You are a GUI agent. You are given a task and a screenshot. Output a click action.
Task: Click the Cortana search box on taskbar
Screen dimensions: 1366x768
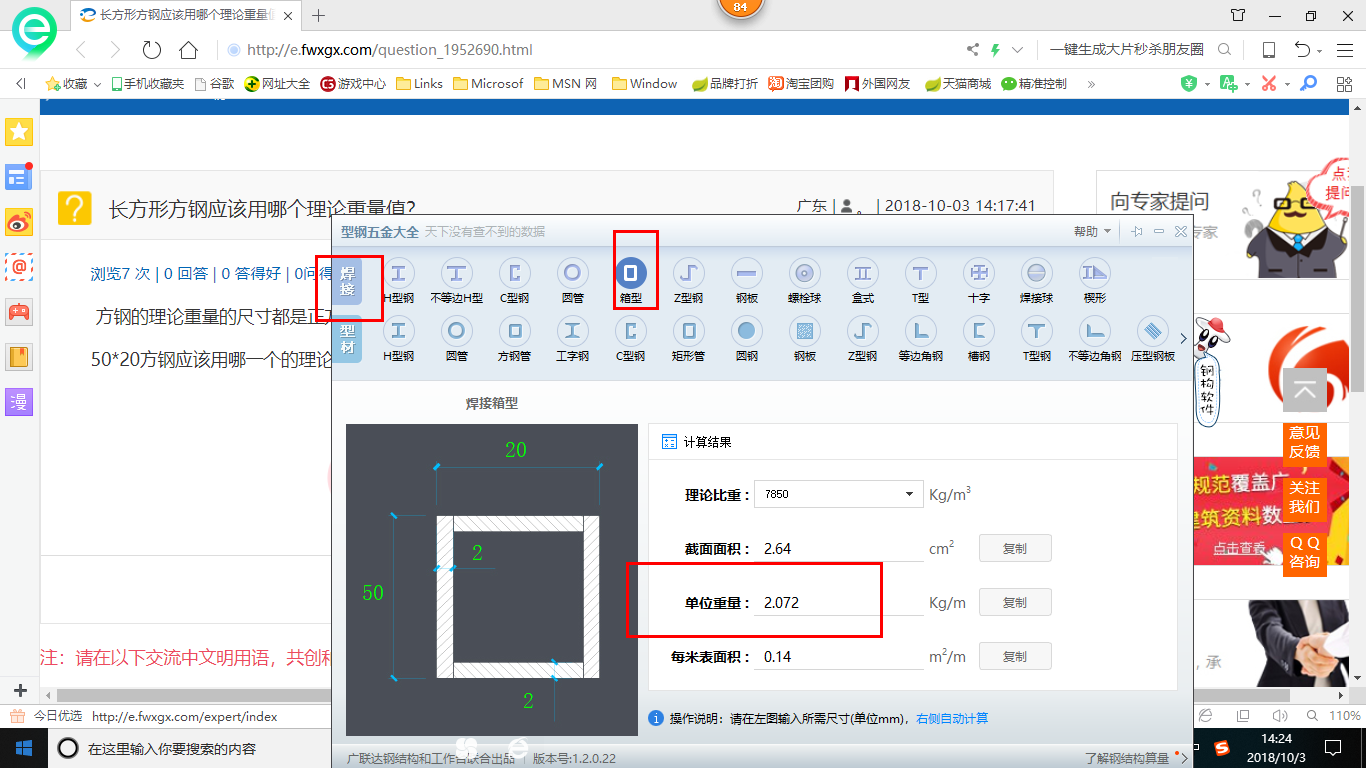point(190,748)
